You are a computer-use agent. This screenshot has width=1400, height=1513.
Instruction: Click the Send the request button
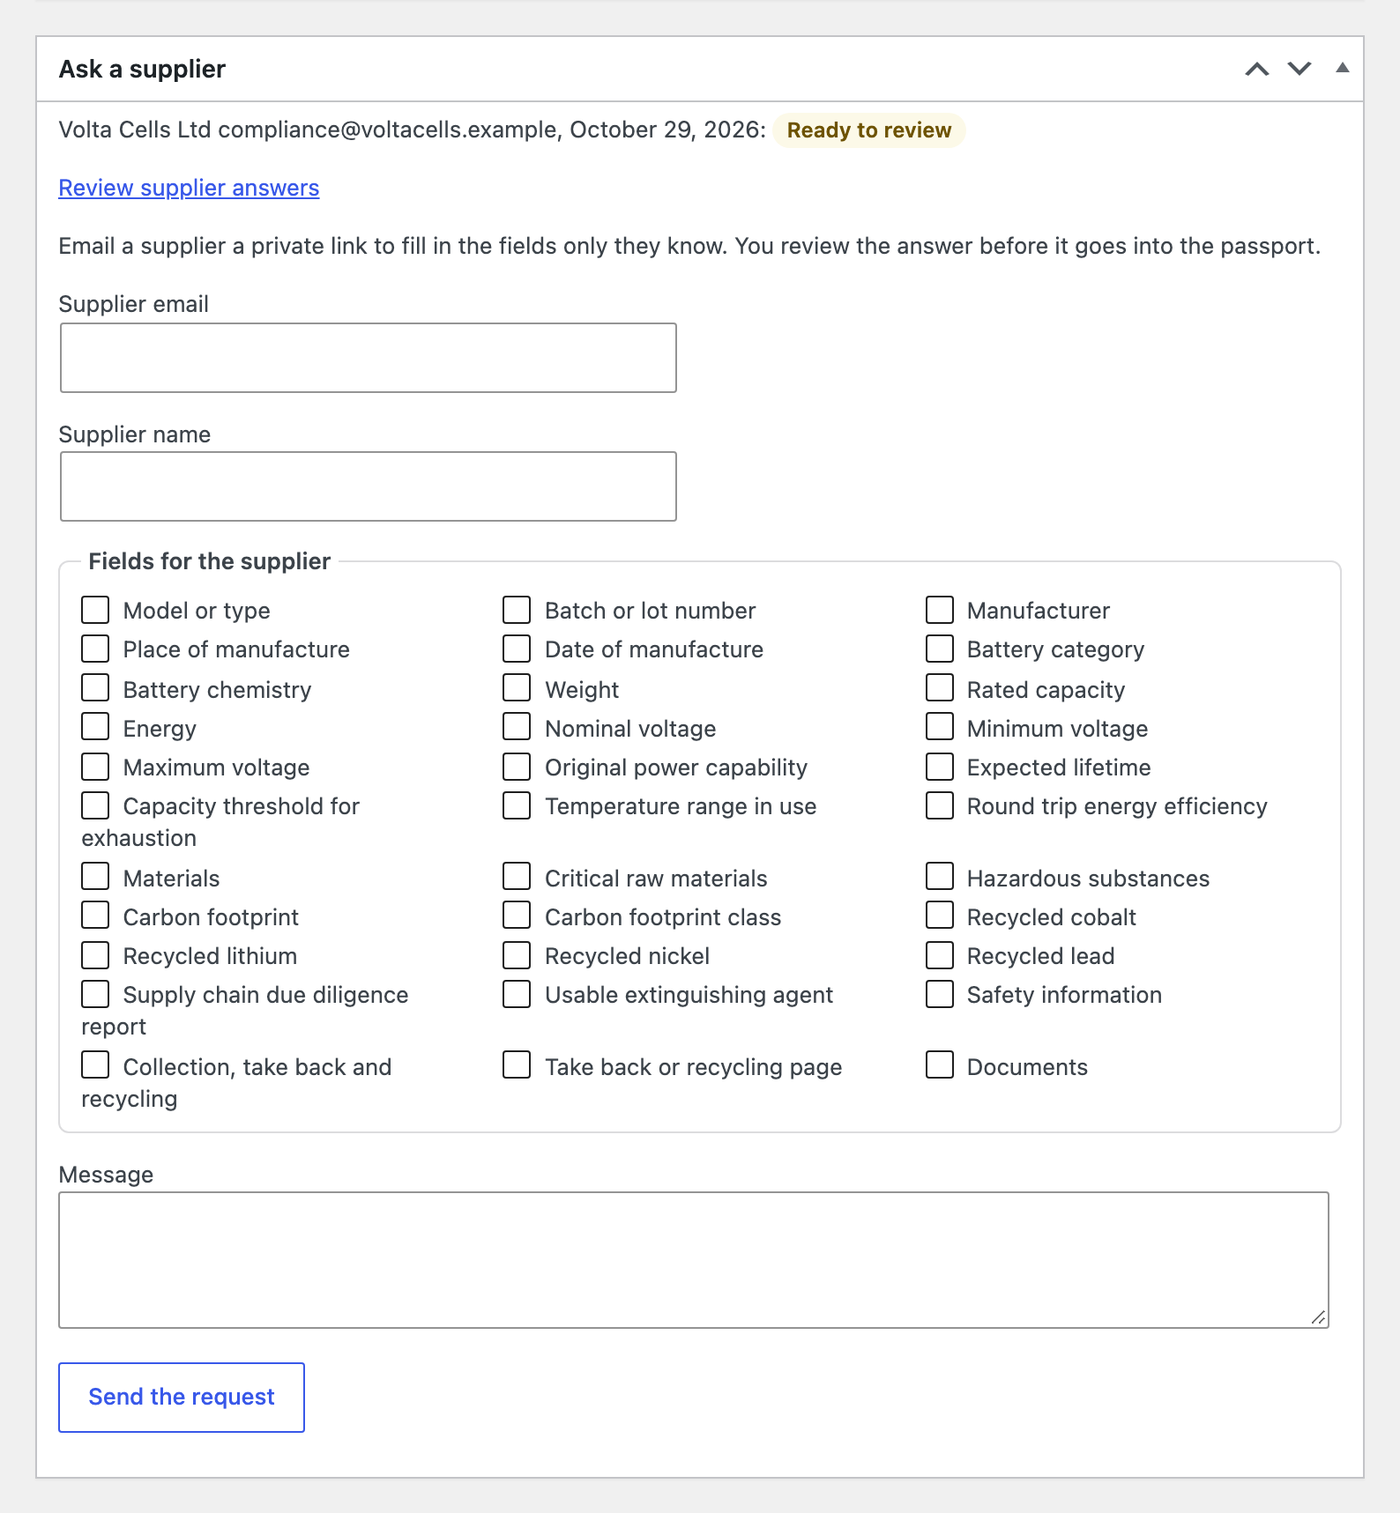tap(181, 1397)
